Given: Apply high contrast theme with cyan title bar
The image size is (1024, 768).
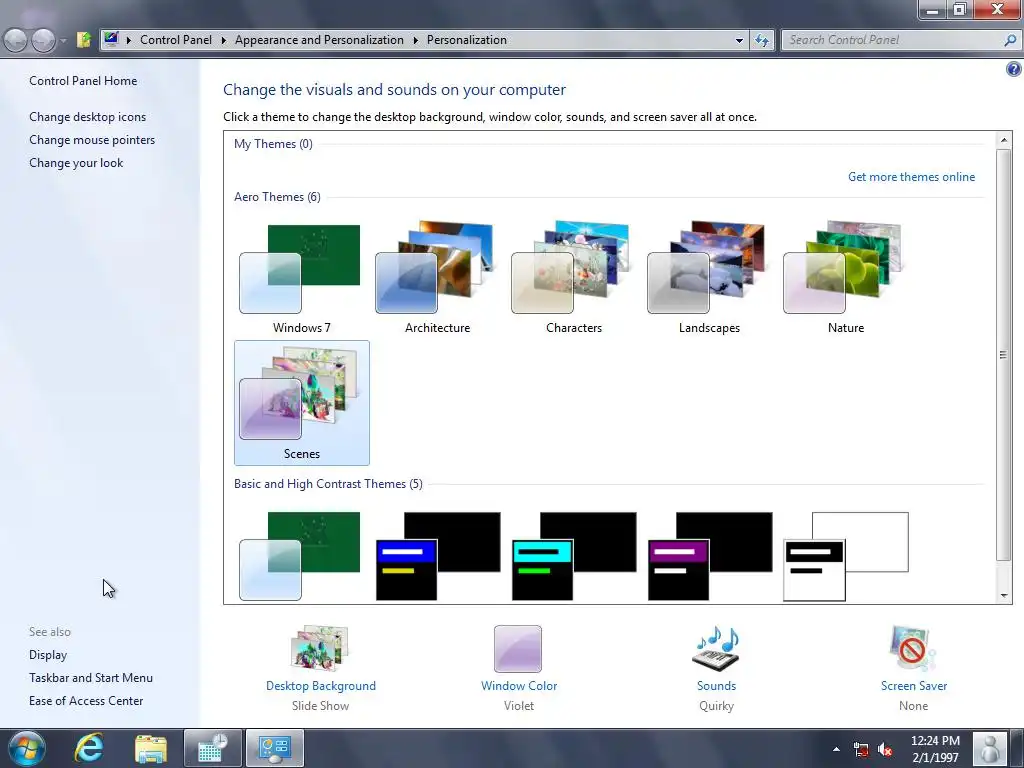Looking at the screenshot, I should (x=574, y=556).
